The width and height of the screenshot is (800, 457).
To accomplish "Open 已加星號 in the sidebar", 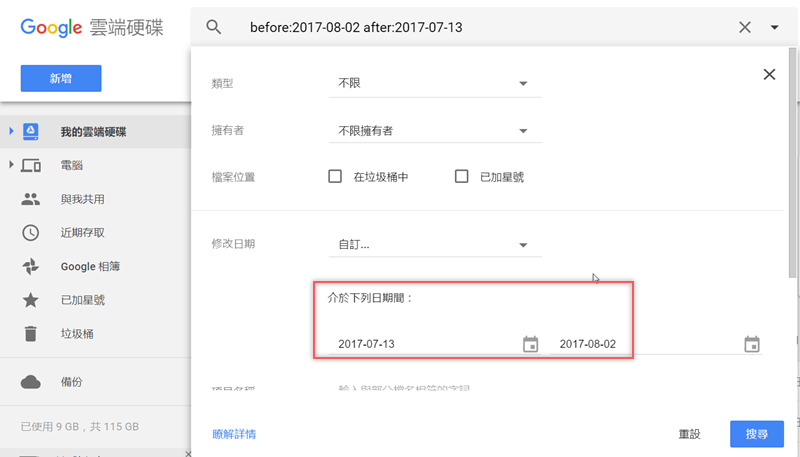I will pos(83,300).
